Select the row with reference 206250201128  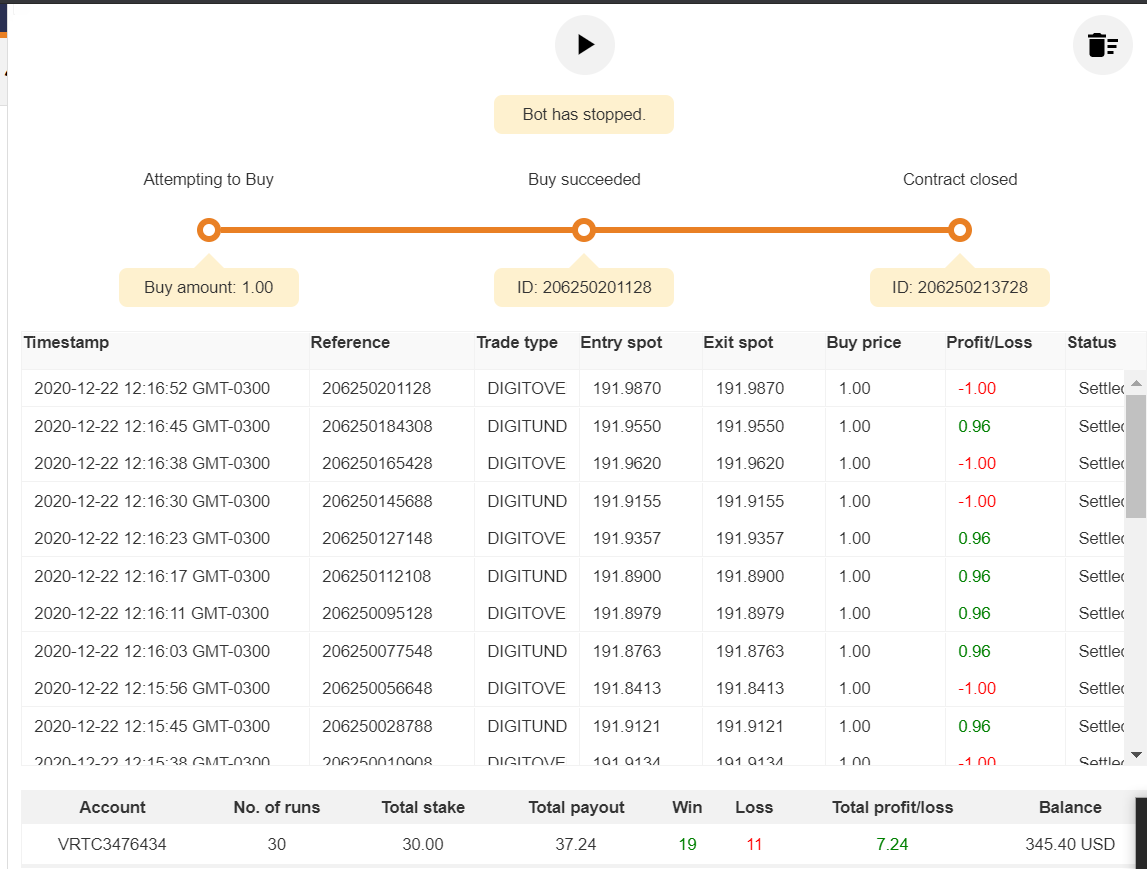click(574, 388)
